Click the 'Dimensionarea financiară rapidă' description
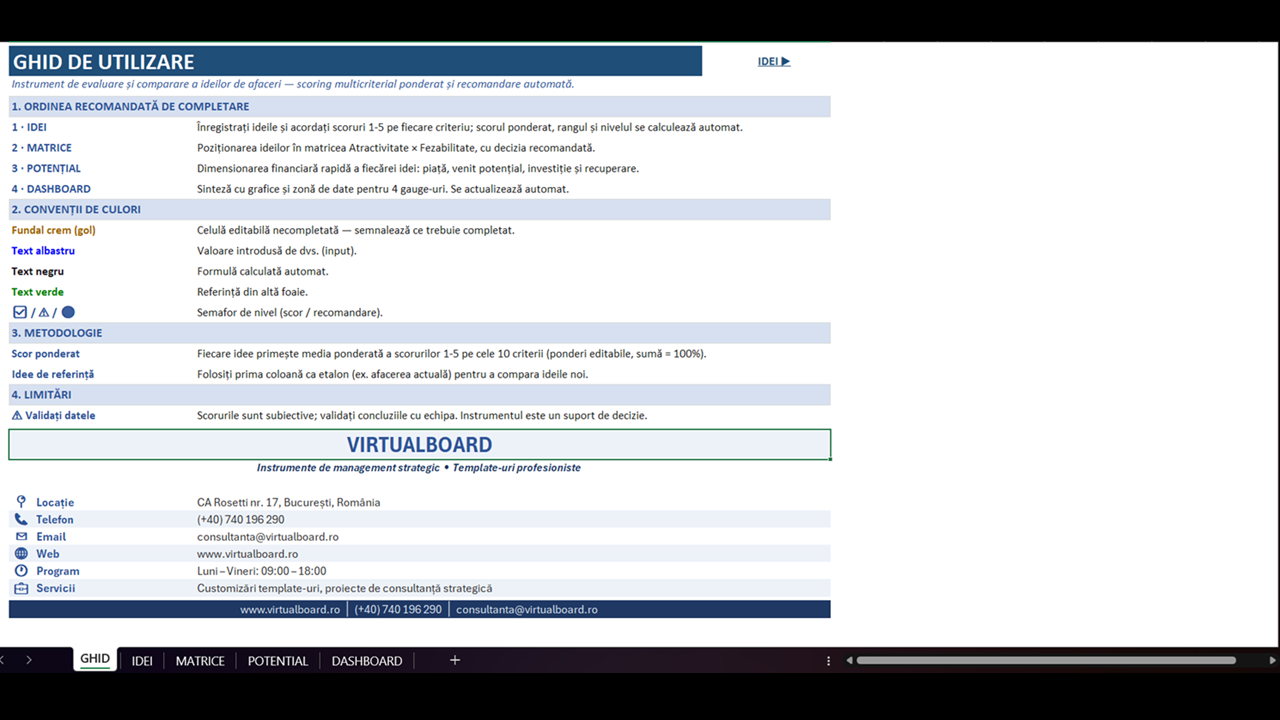Viewport: 1280px width, 720px height. (417, 168)
